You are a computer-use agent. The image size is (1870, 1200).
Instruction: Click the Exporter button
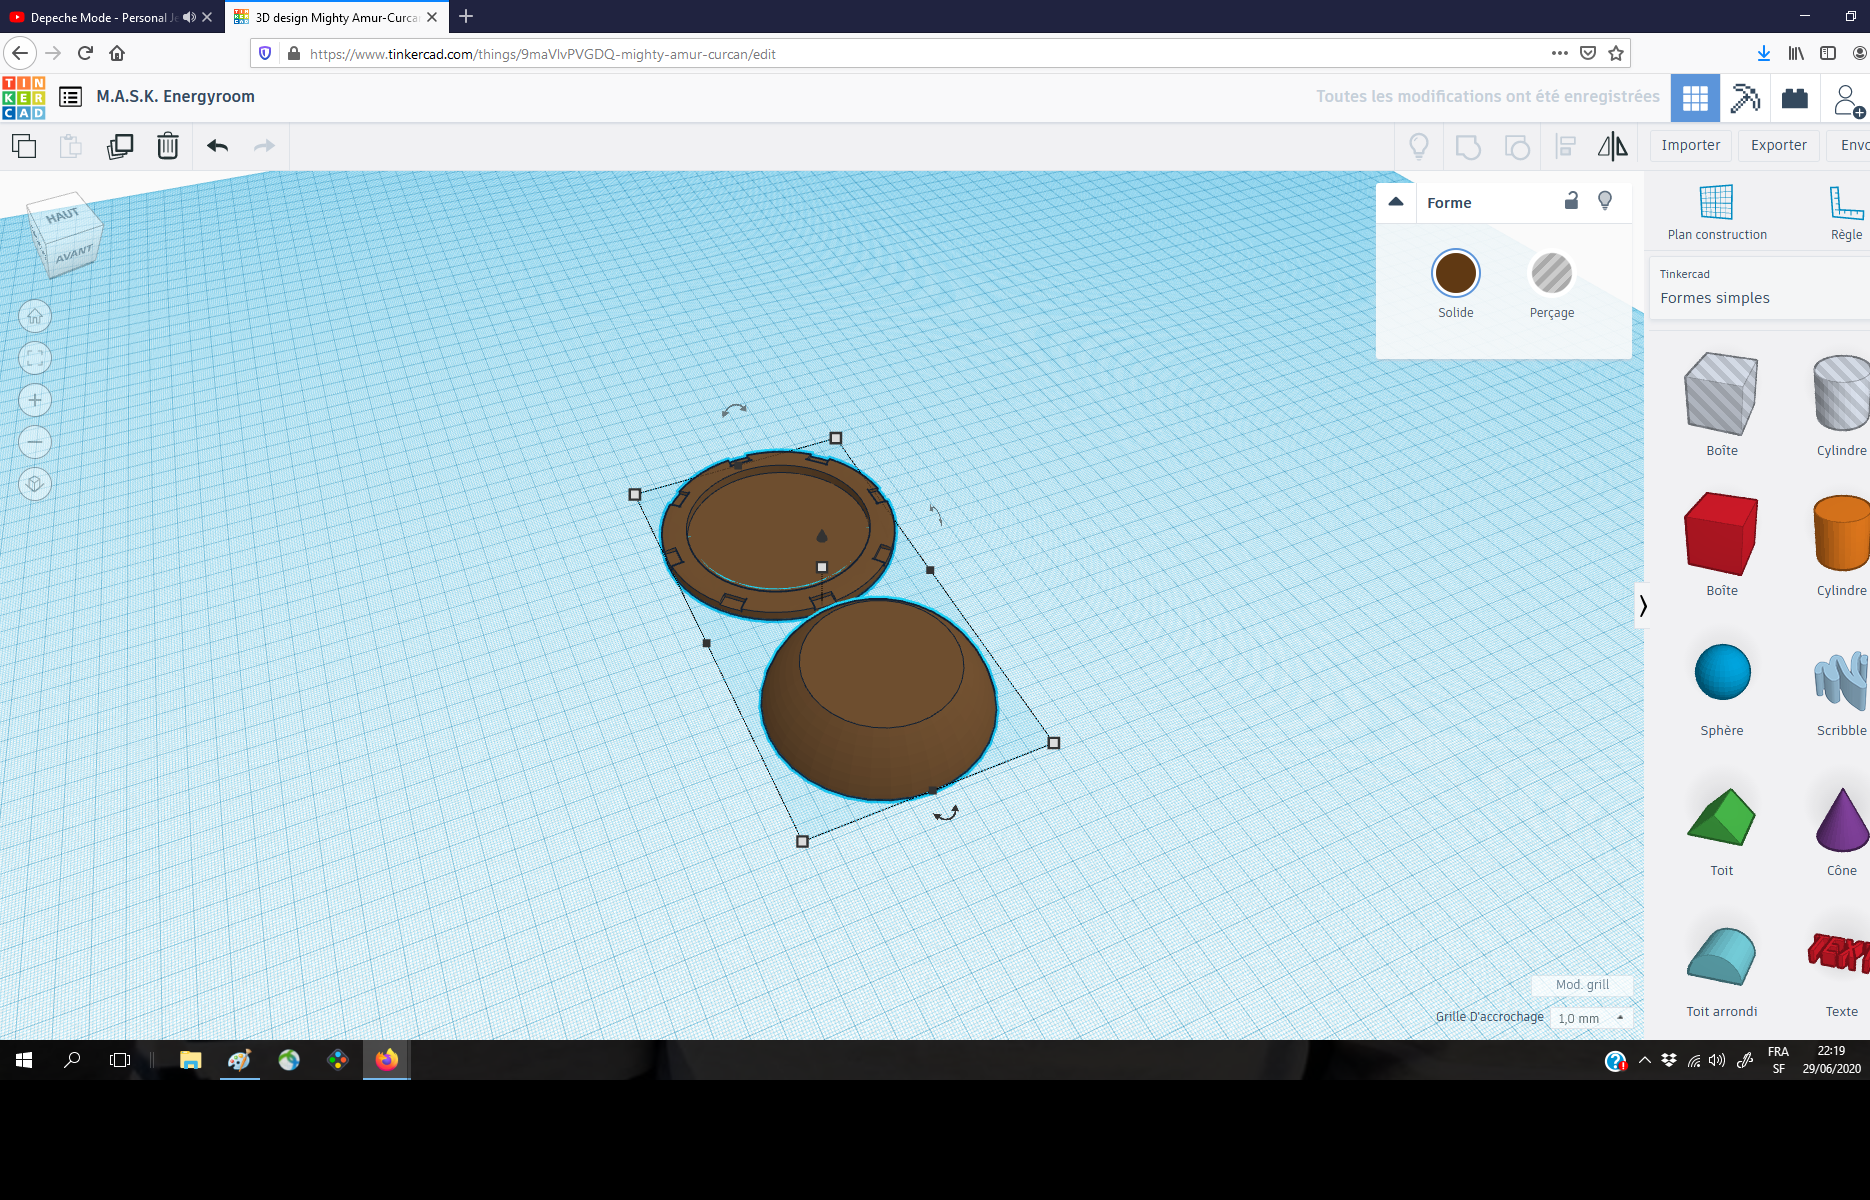(x=1779, y=146)
